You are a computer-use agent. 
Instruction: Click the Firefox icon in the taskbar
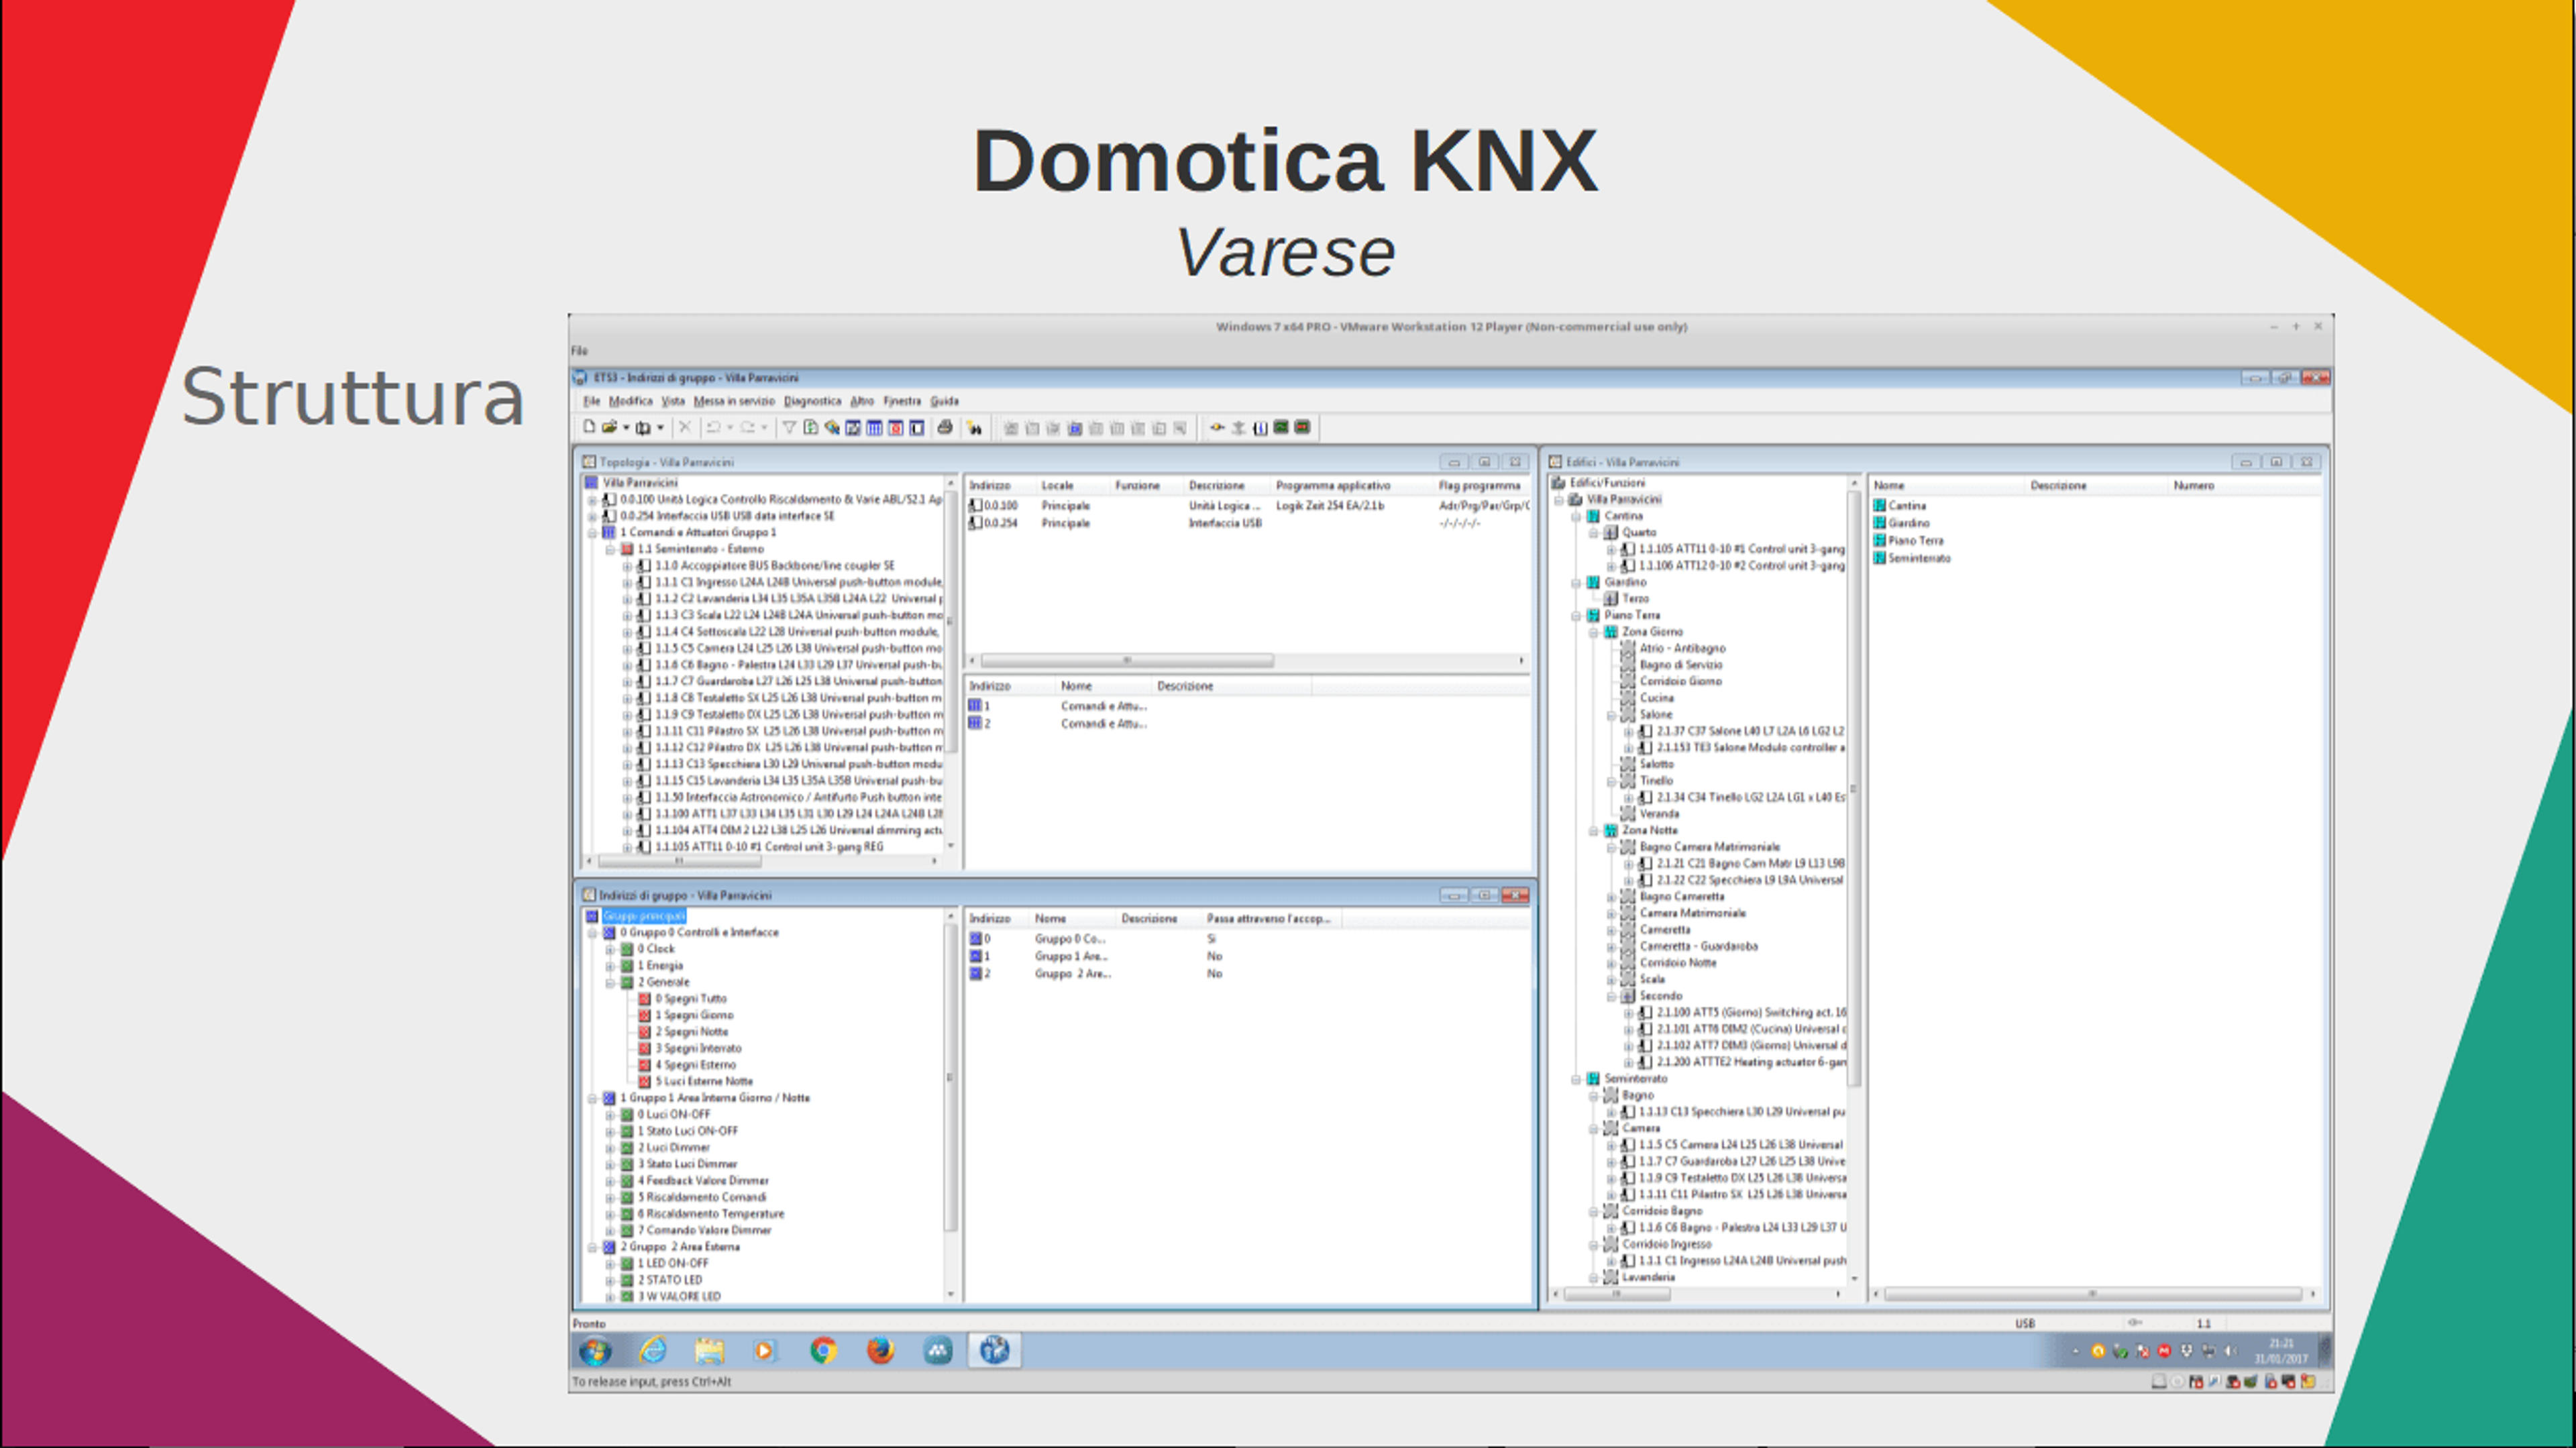pyautogui.click(x=880, y=1351)
